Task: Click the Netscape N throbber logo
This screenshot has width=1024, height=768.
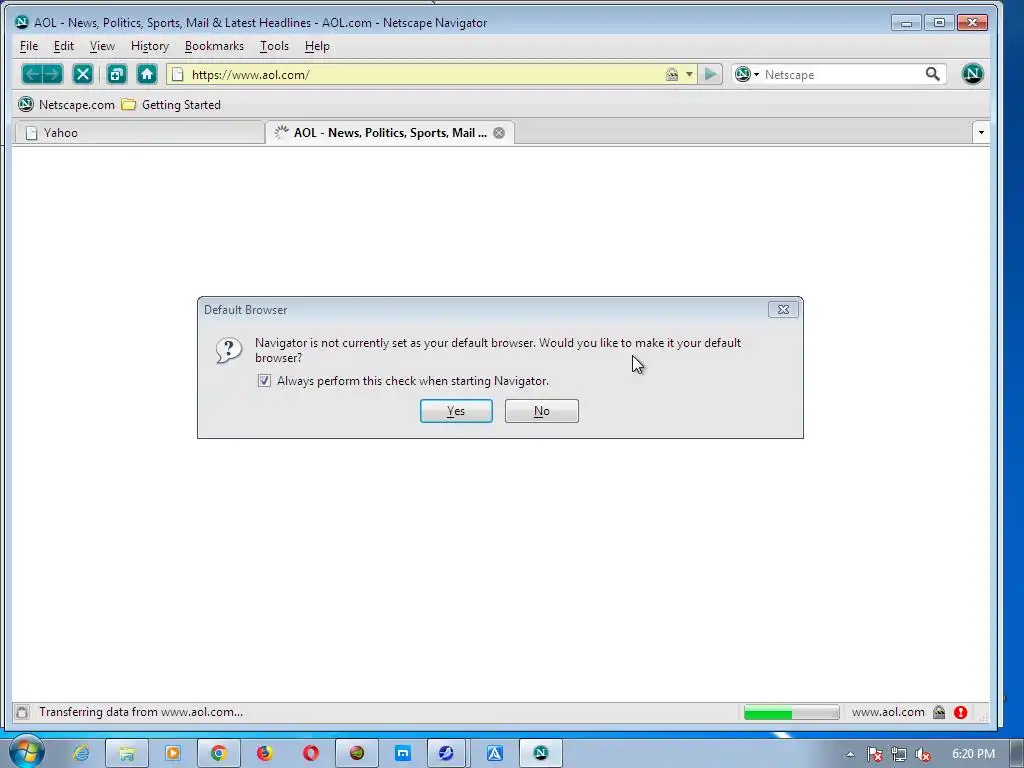Action: point(972,74)
